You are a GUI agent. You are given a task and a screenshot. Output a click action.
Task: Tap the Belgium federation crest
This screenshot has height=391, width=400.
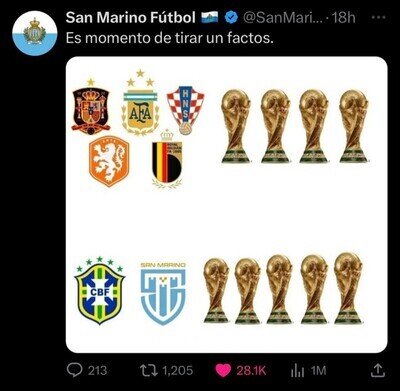coord(167,159)
